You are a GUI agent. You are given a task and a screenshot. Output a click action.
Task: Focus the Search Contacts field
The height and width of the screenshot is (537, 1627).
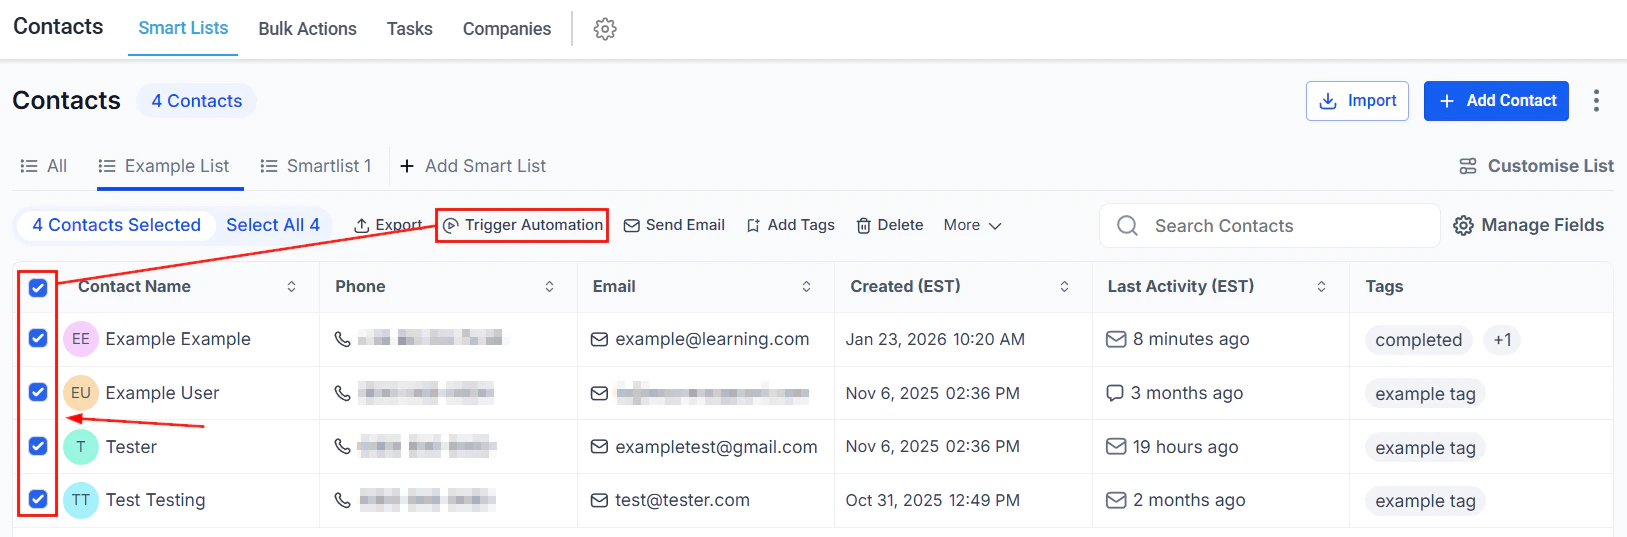(1270, 226)
